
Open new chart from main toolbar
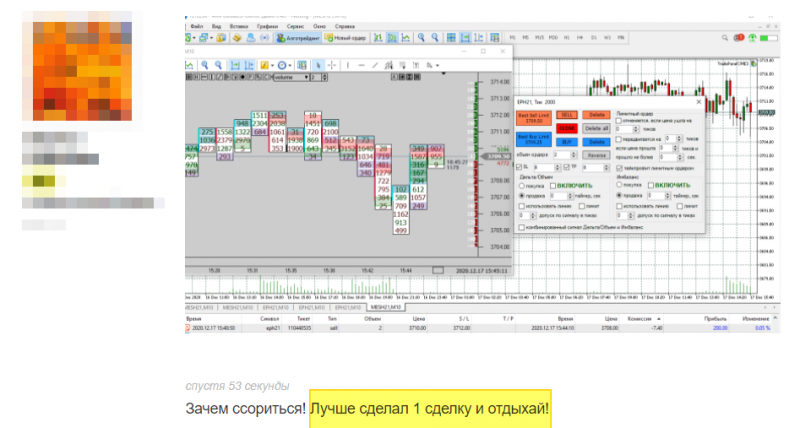(188, 38)
